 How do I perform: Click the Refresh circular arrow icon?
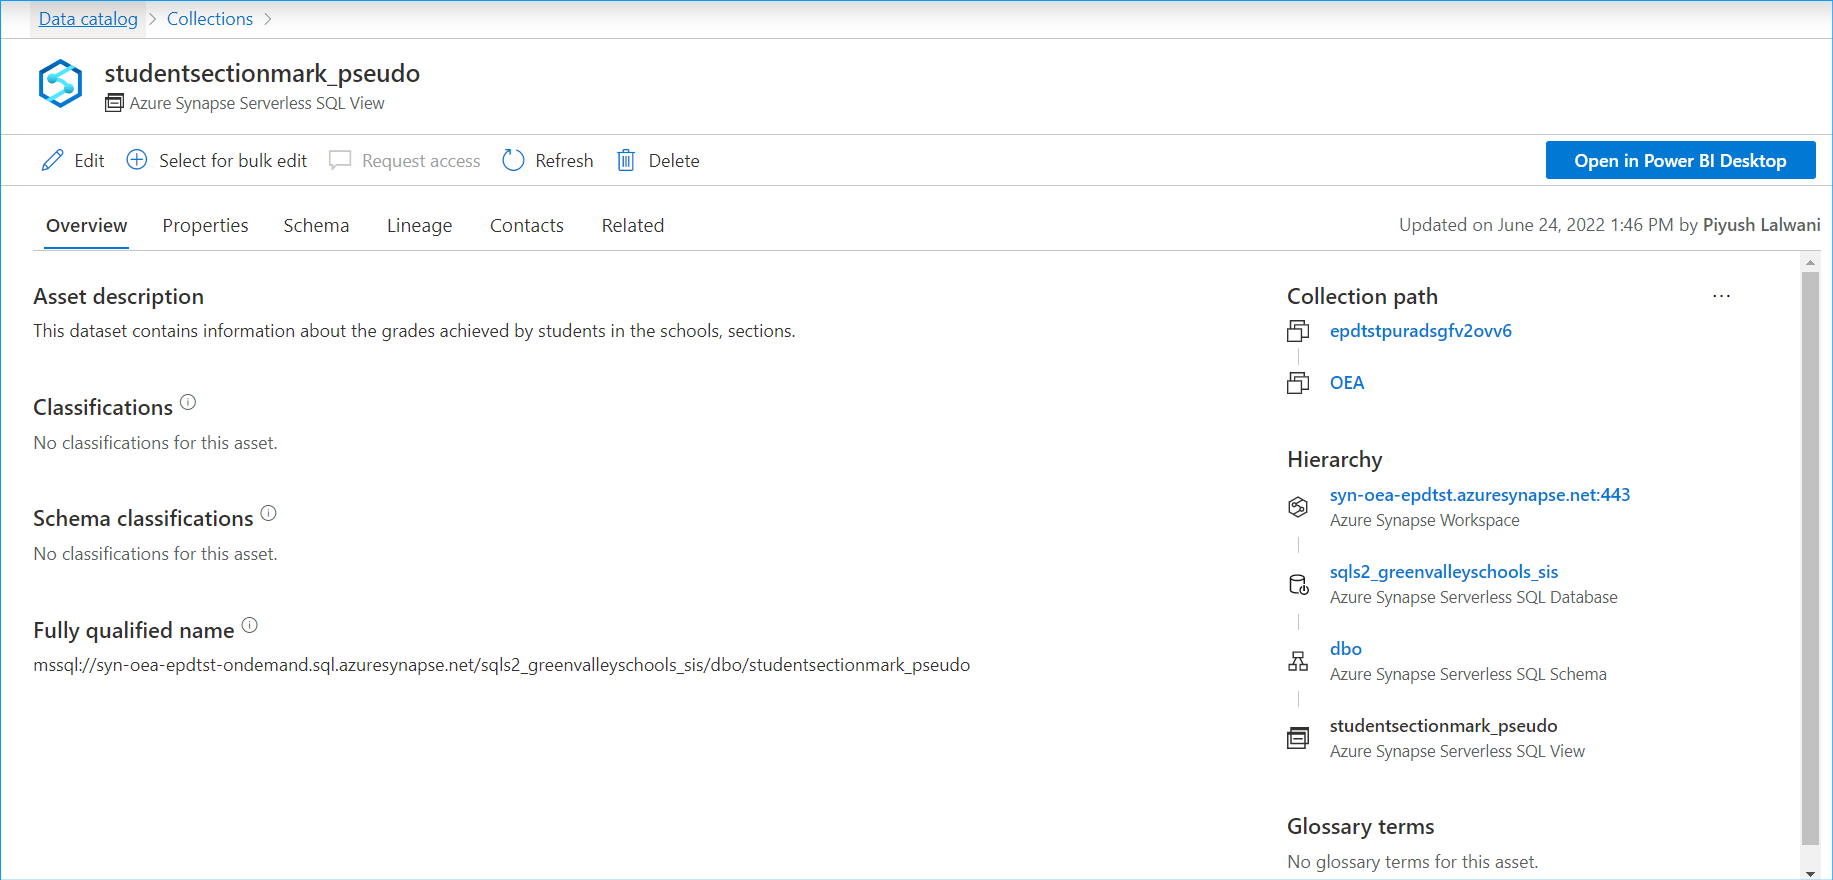point(513,160)
